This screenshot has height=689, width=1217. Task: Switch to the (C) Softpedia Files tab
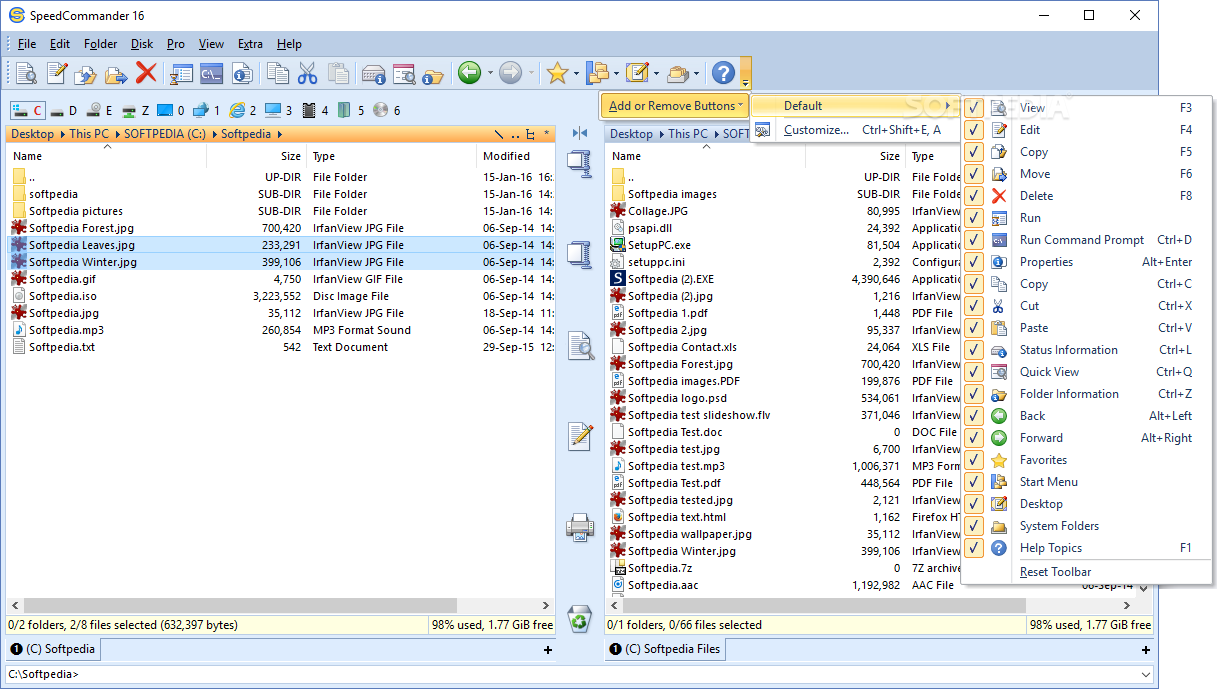coord(665,649)
